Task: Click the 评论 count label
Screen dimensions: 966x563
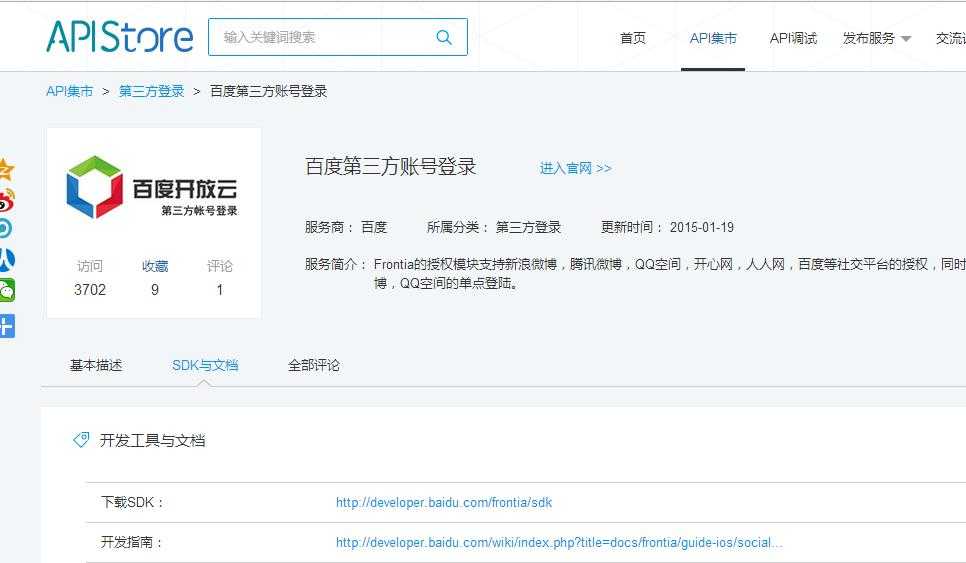Action: (219, 266)
